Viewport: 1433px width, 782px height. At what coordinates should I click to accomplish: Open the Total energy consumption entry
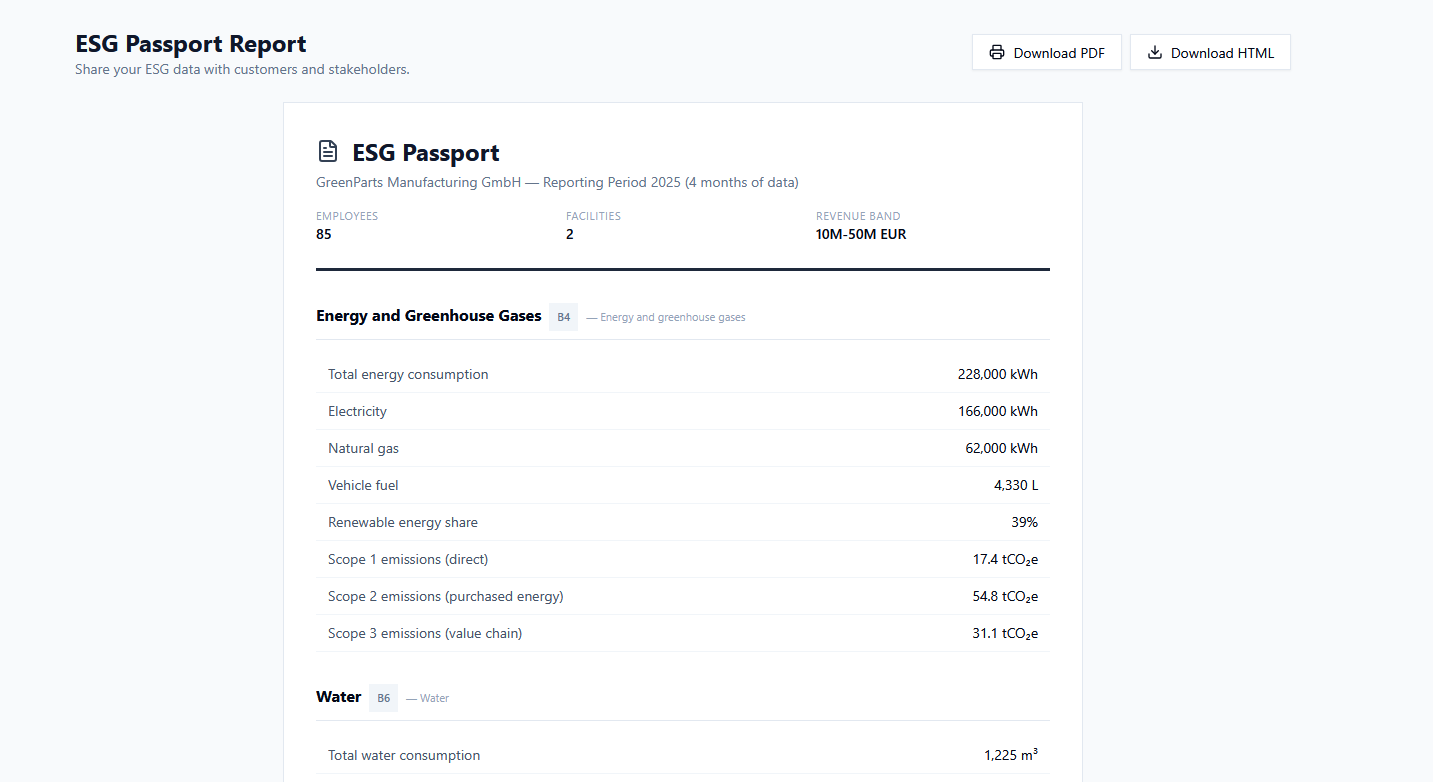pos(408,374)
